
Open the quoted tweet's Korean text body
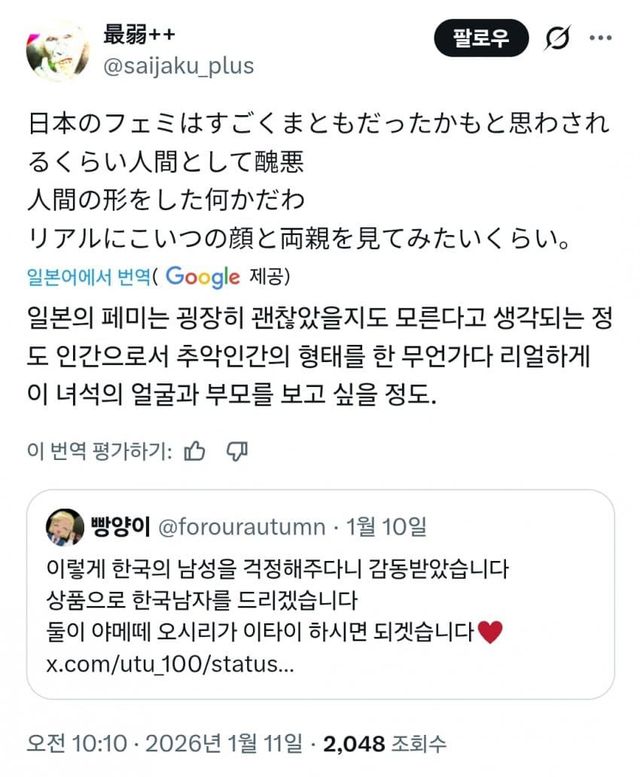(x=270, y=601)
